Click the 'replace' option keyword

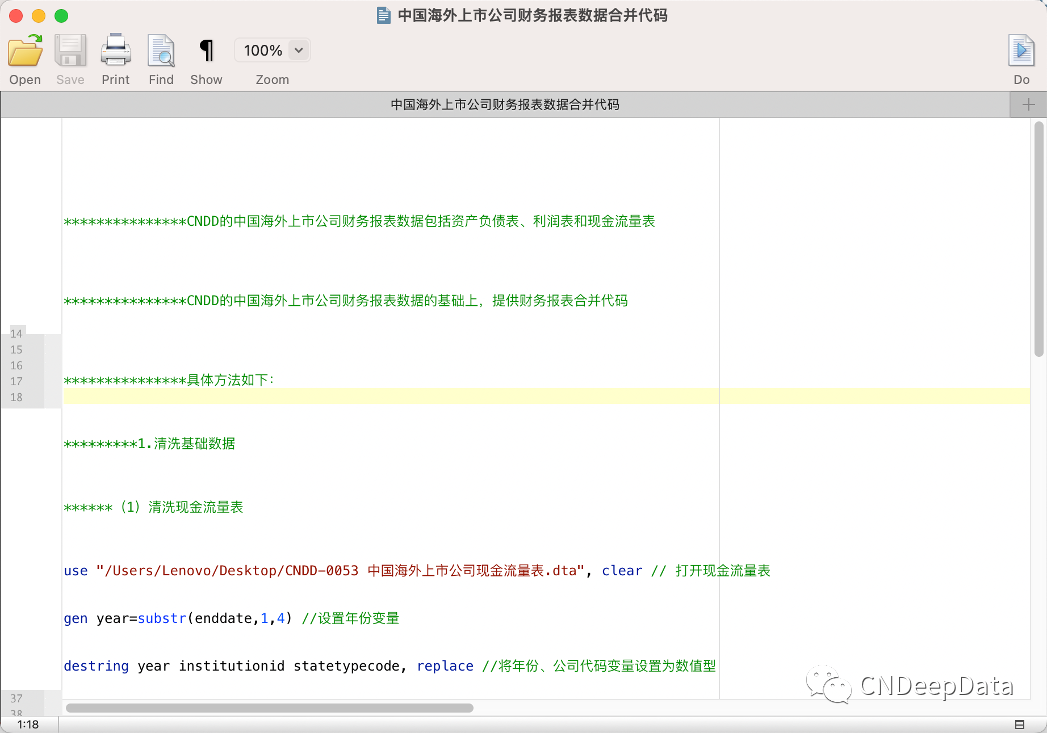[x=445, y=666]
